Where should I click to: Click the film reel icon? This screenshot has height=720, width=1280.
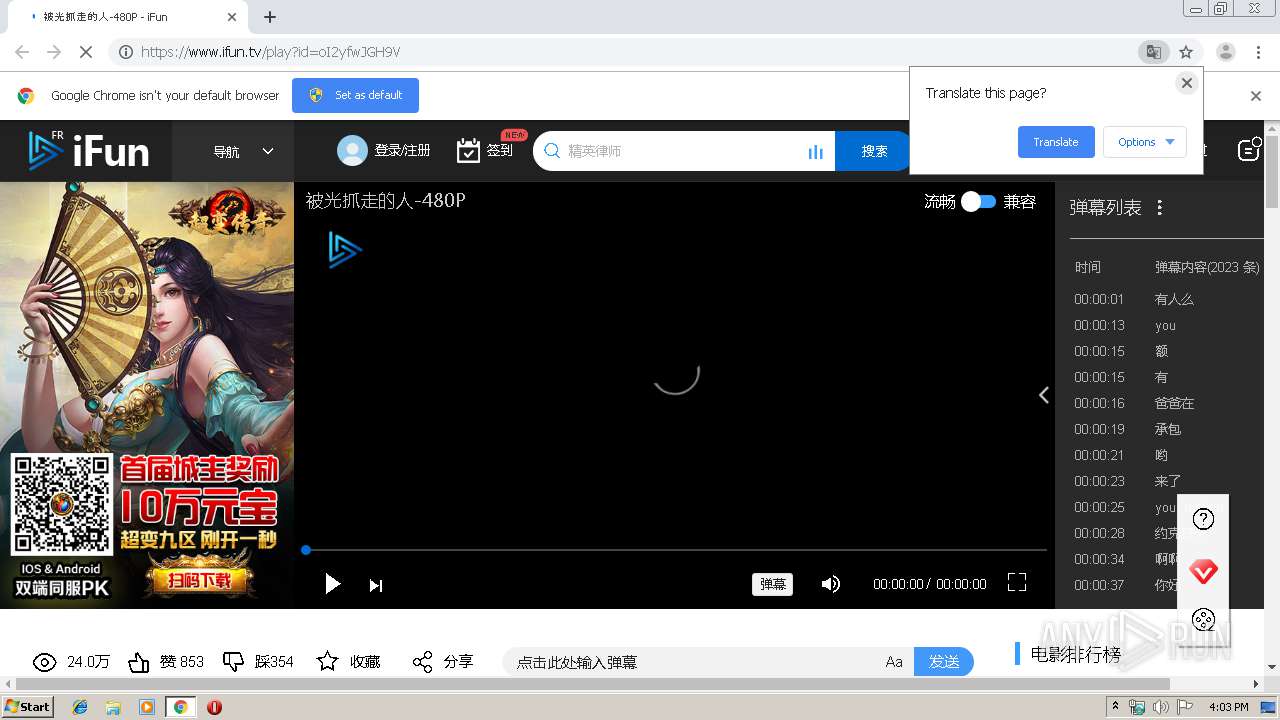point(1204,620)
